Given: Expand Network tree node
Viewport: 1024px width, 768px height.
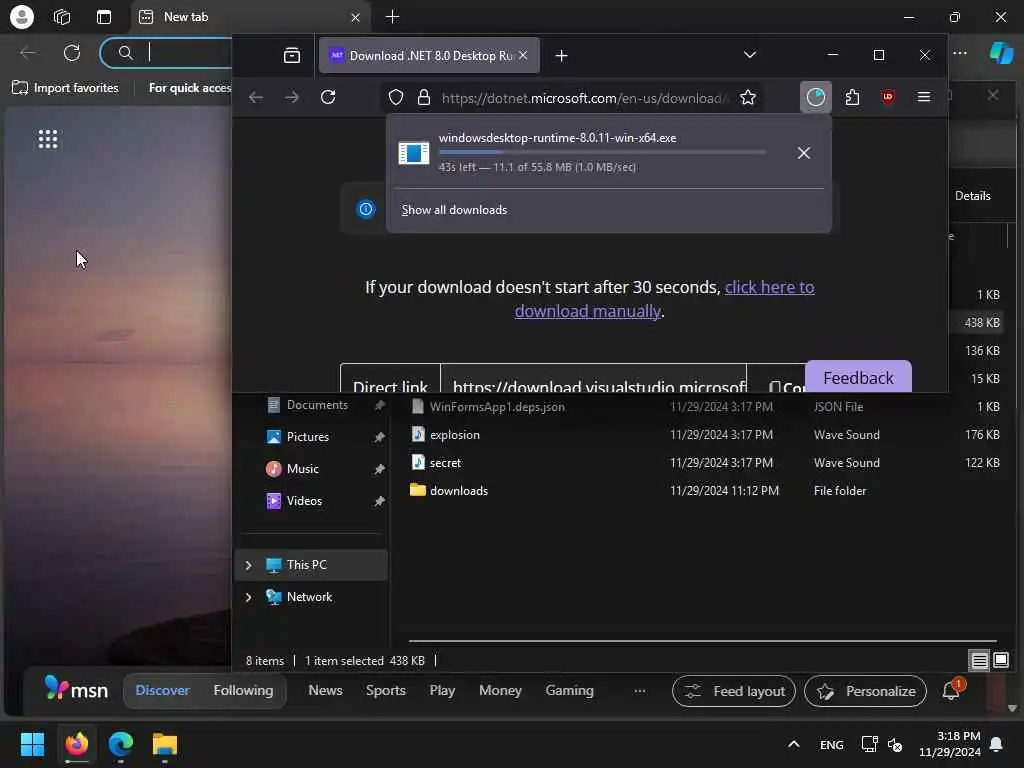Looking at the screenshot, I should (249, 598).
